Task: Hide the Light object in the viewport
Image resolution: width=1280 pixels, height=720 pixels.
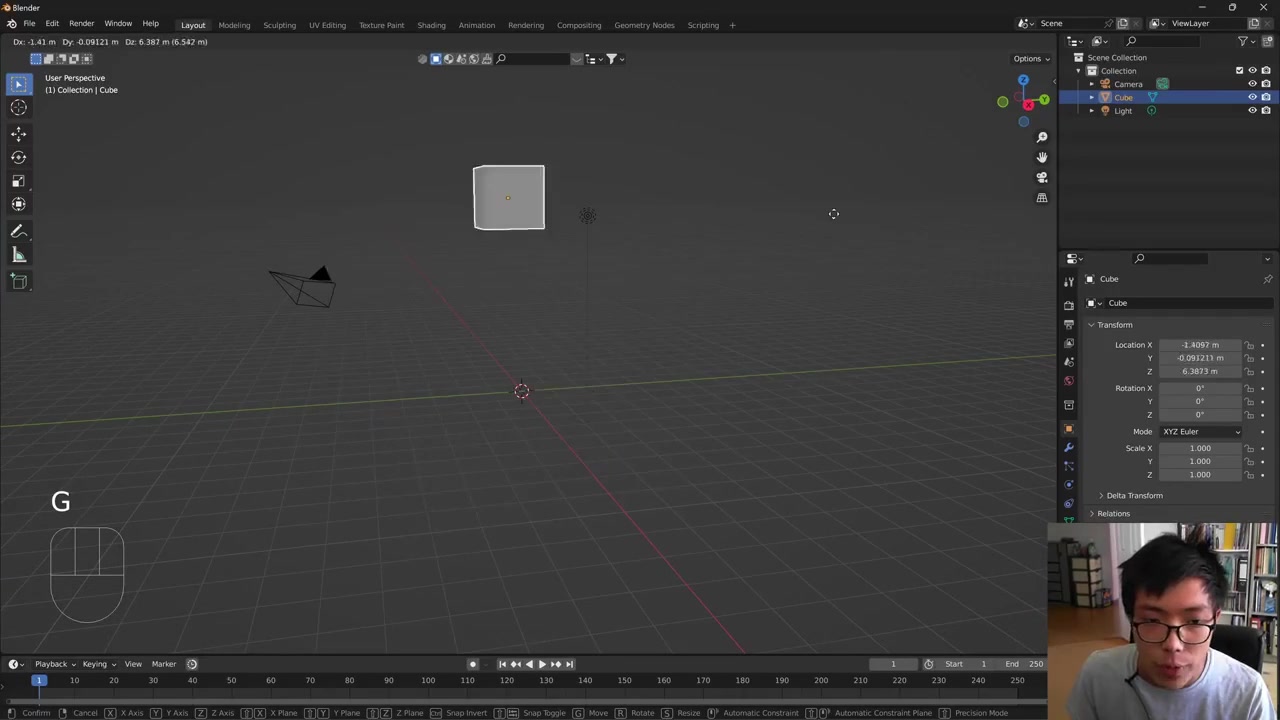Action: tap(1252, 111)
